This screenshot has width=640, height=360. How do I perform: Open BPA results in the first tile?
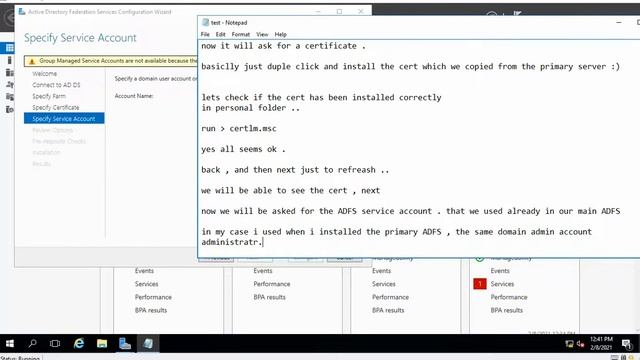[x=151, y=310]
